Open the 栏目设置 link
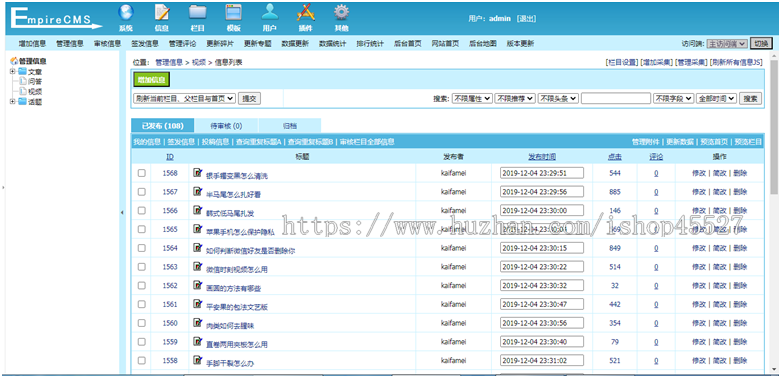The width and height of the screenshot is (781, 378). (x=622, y=62)
